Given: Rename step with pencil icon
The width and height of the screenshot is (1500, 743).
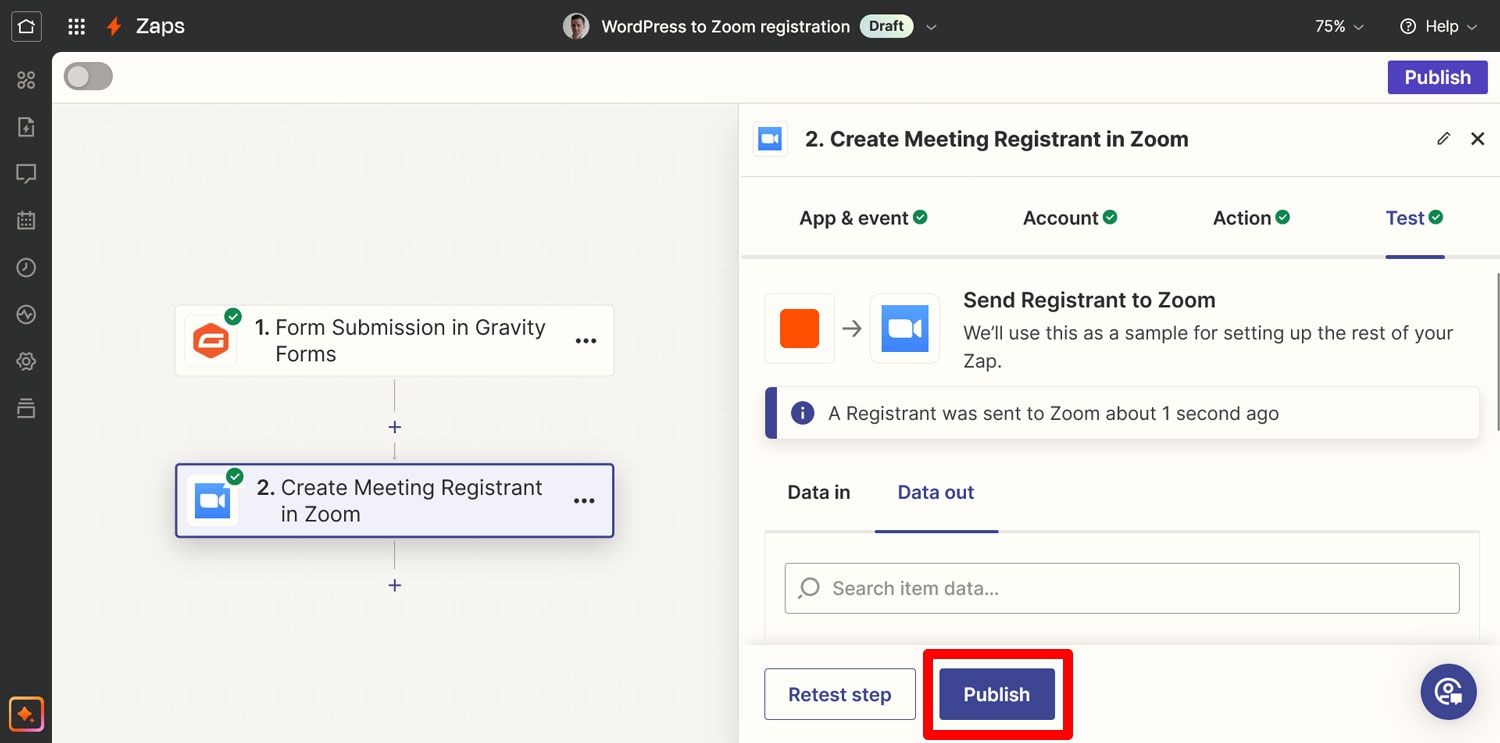Looking at the screenshot, I should point(1443,139).
